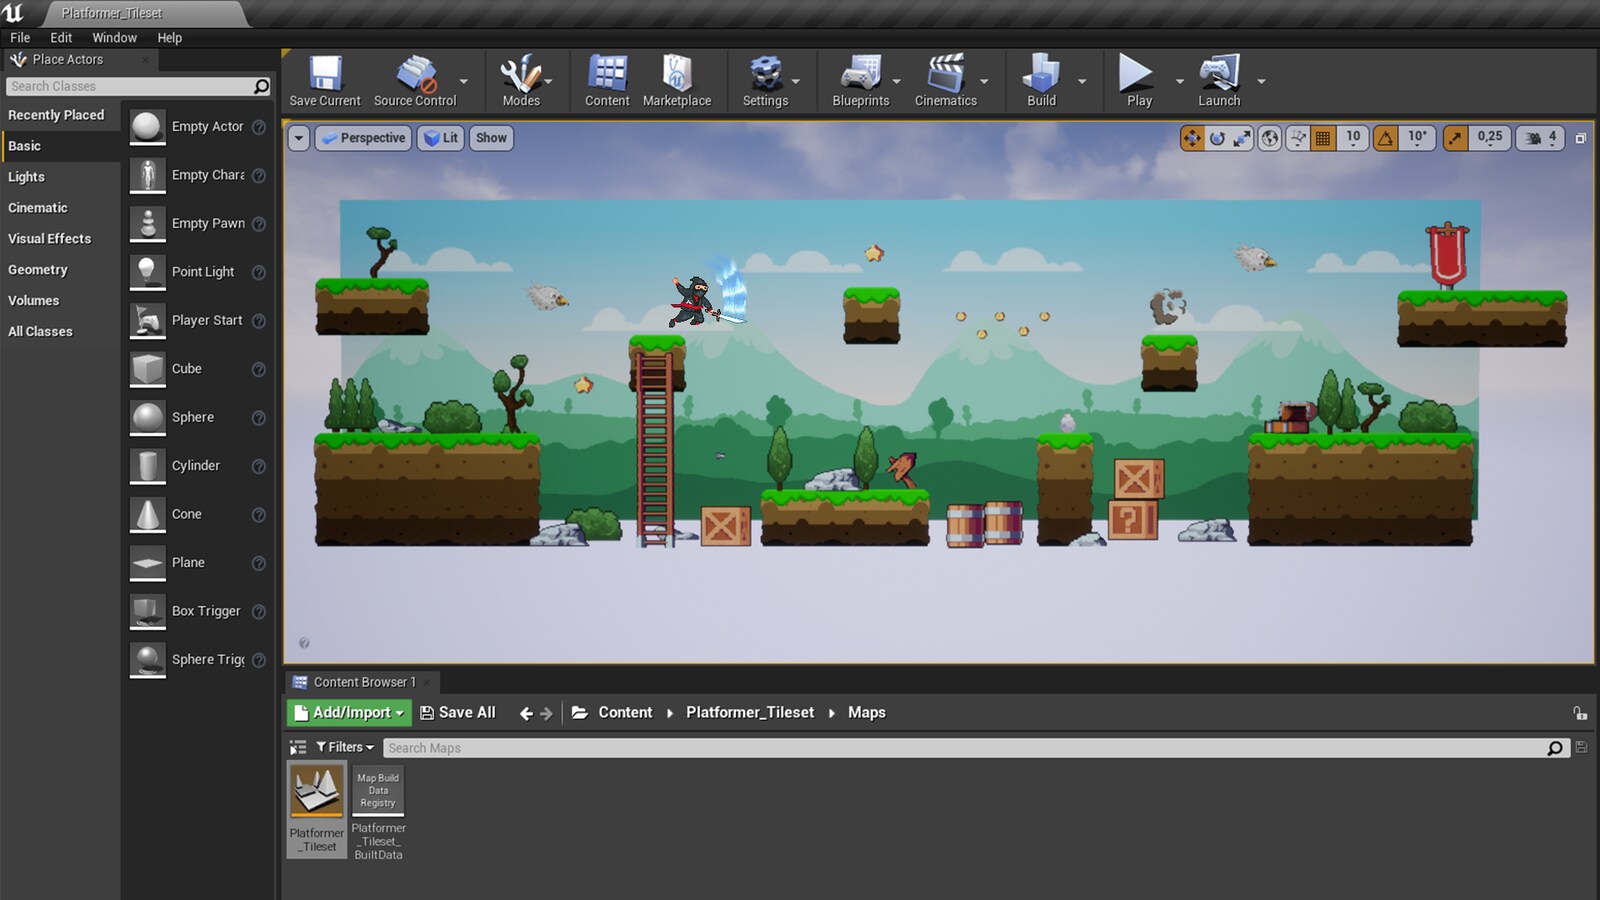1600x900 pixels.
Task: Open the Content Browser from the toolbar
Action: click(x=606, y=80)
